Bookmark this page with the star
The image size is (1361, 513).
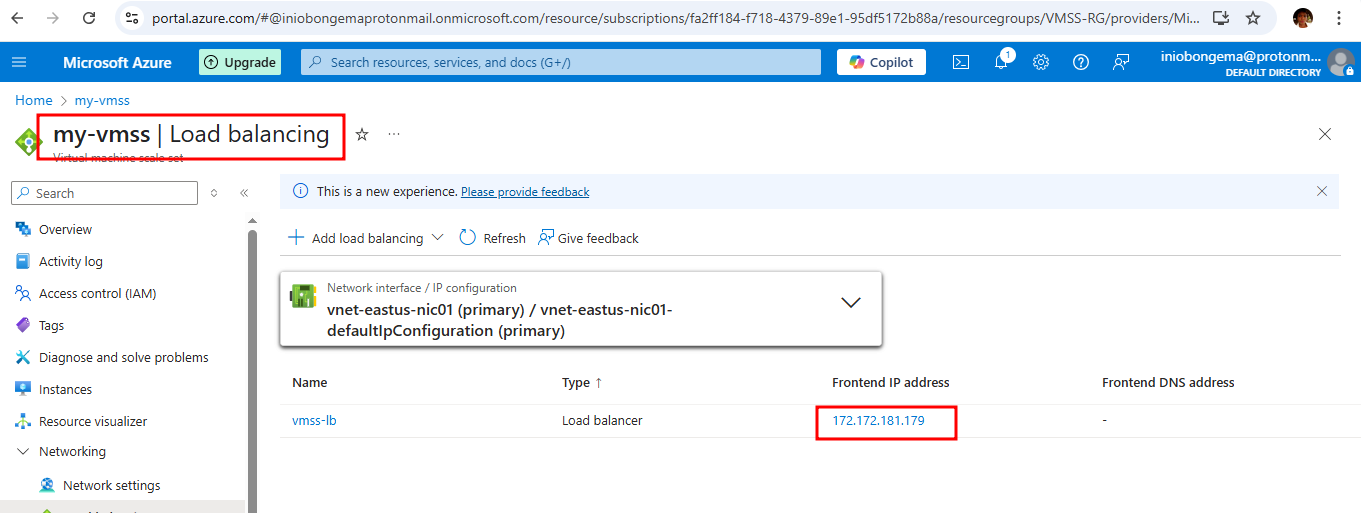pyautogui.click(x=1253, y=18)
